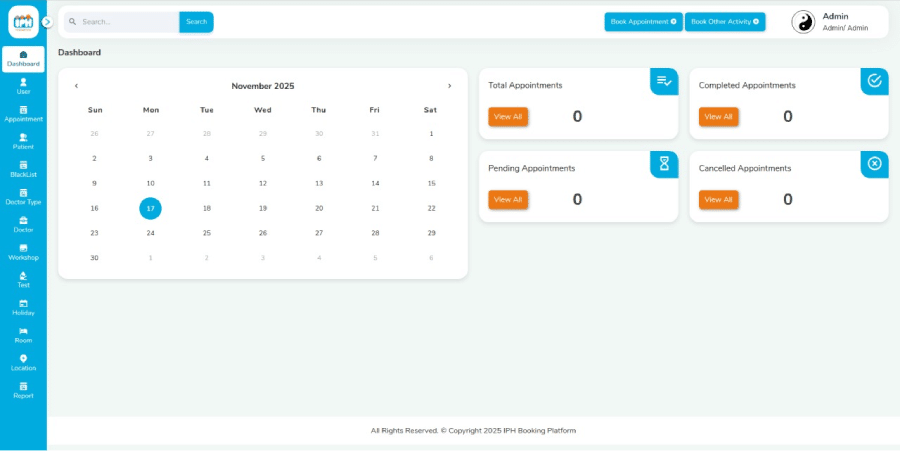Screen dimensions: 900x453
Task: Click the Total Appointments label
Action: click(525, 85)
